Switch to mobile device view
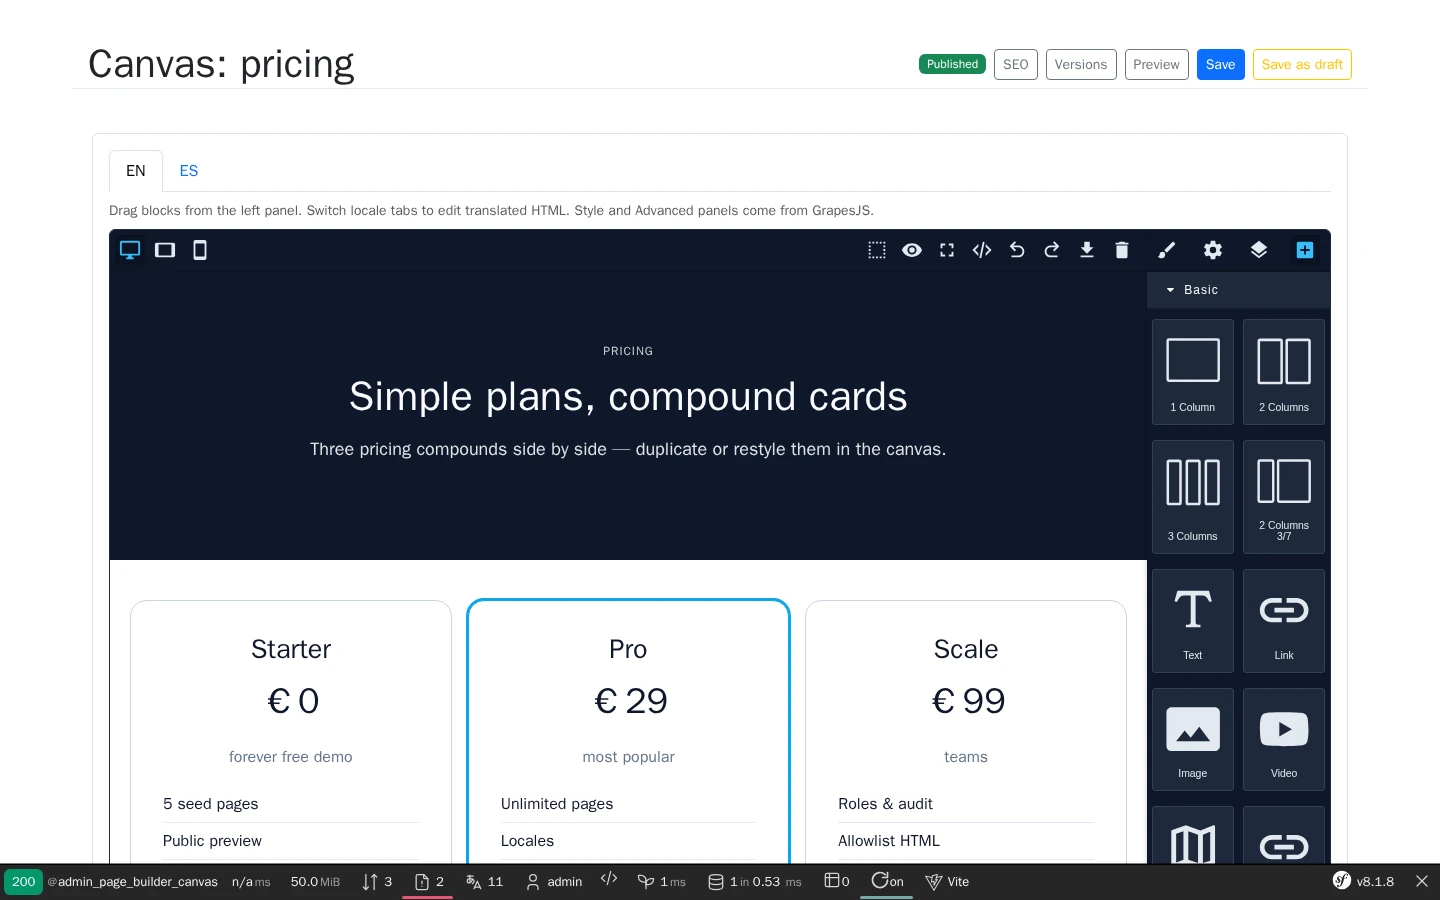Image resolution: width=1440 pixels, height=900 pixels. 200,250
